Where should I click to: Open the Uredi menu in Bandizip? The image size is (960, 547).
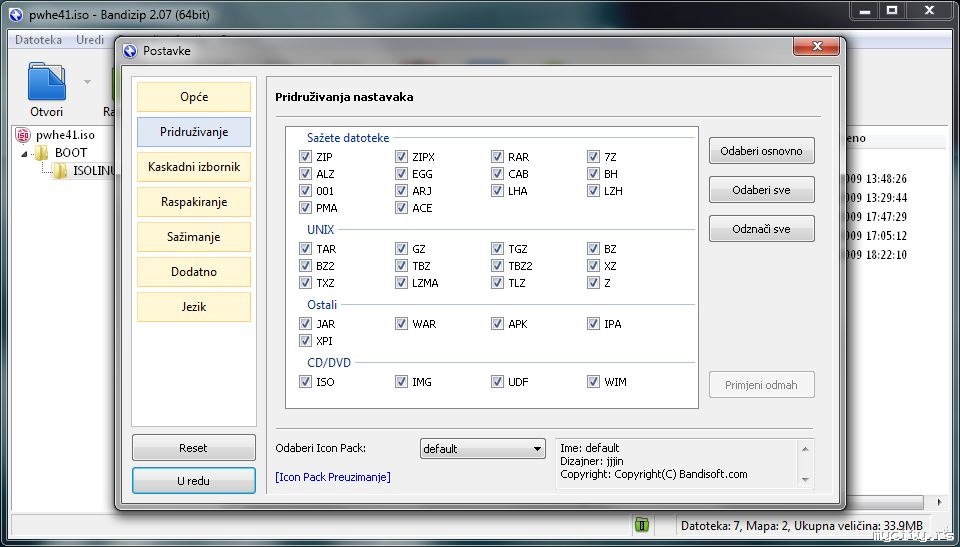tap(90, 40)
